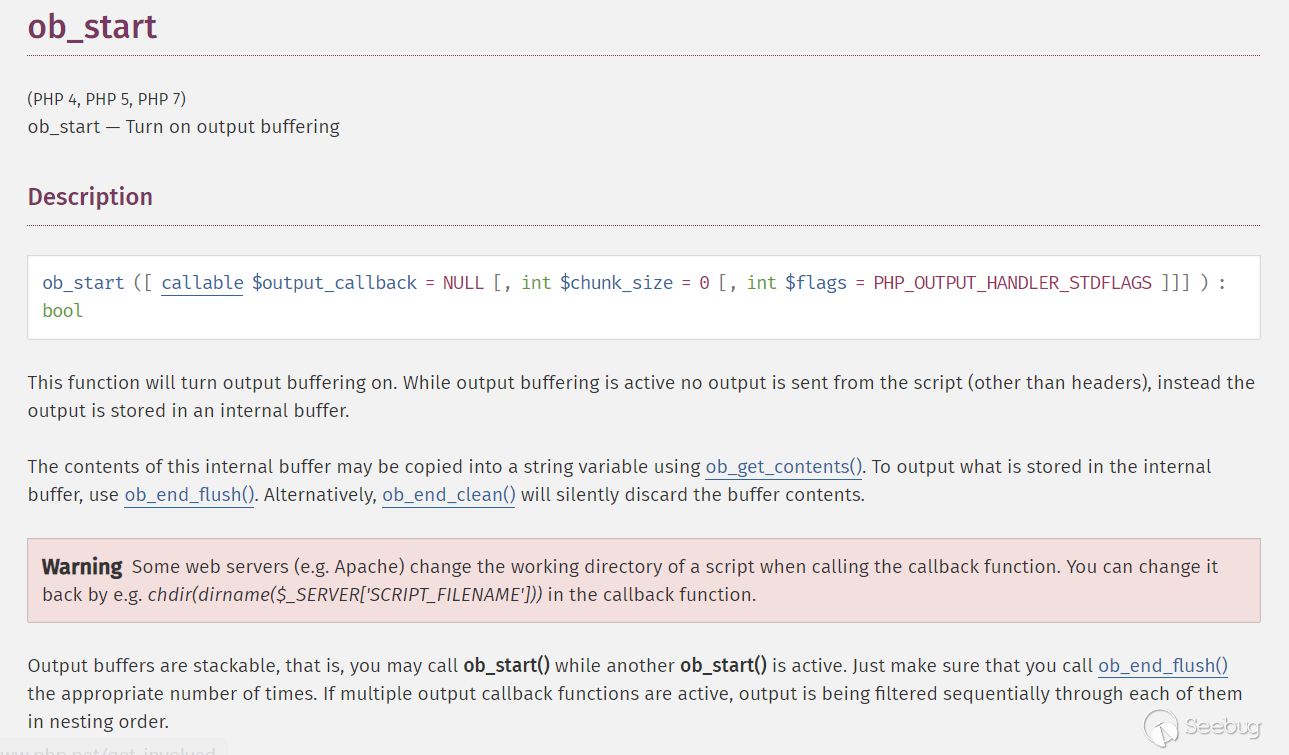Viewport: 1289px width, 755px height.
Task: Select the ob_start function name in the signature
Action: click(x=83, y=283)
